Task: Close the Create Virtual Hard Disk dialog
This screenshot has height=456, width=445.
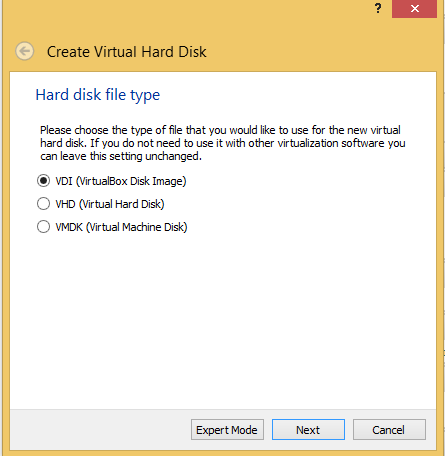Action: pyautogui.click(x=414, y=9)
